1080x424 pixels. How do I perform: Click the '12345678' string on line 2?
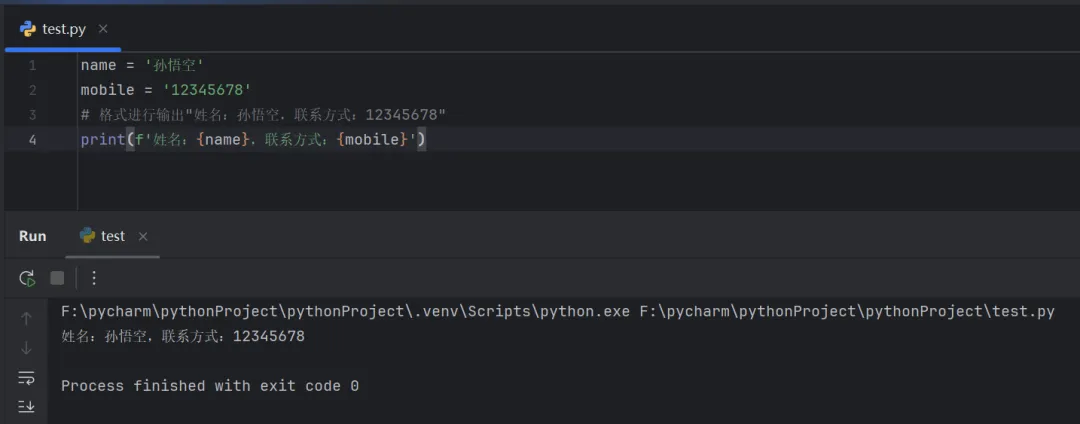pyautogui.click(x=206, y=90)
